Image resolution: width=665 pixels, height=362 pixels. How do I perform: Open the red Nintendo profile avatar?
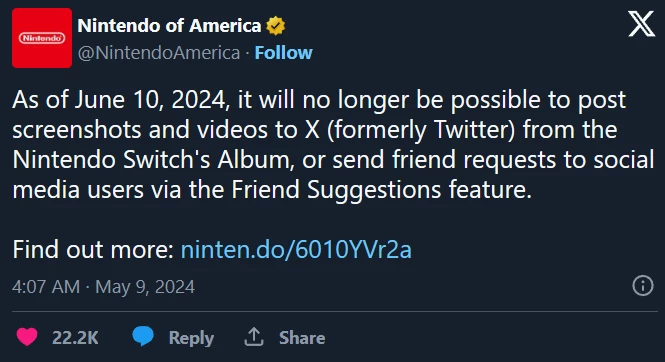click(x=42, y=38)
